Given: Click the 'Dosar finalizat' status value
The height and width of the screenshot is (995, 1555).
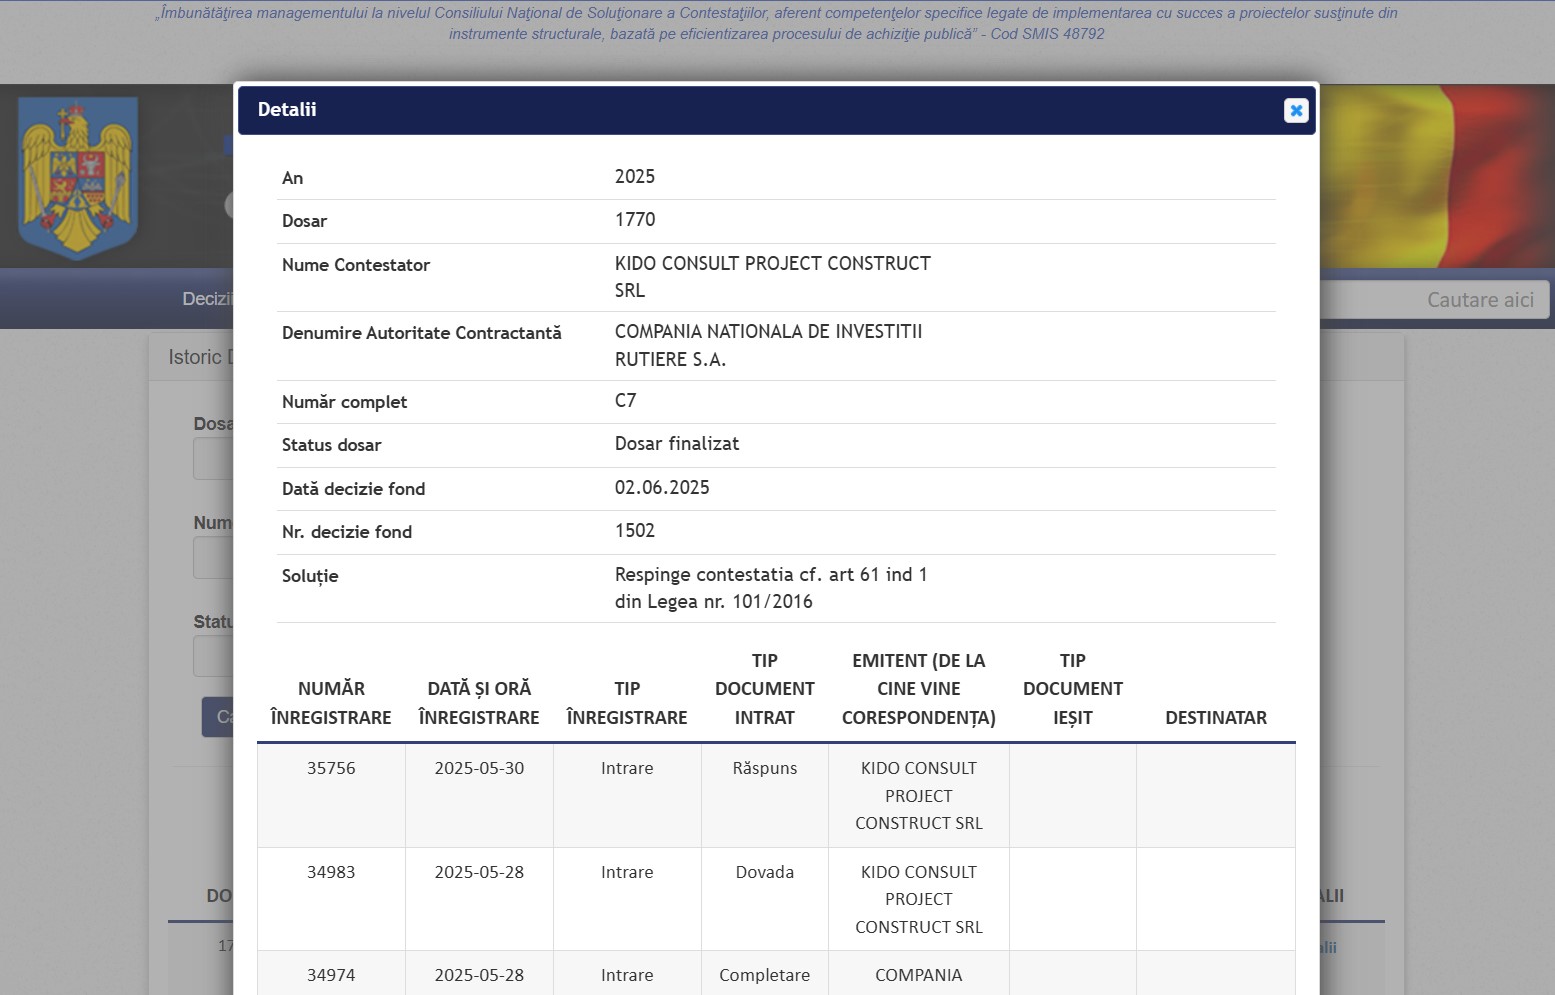Looking at the screenshot, I should [677, 444].
